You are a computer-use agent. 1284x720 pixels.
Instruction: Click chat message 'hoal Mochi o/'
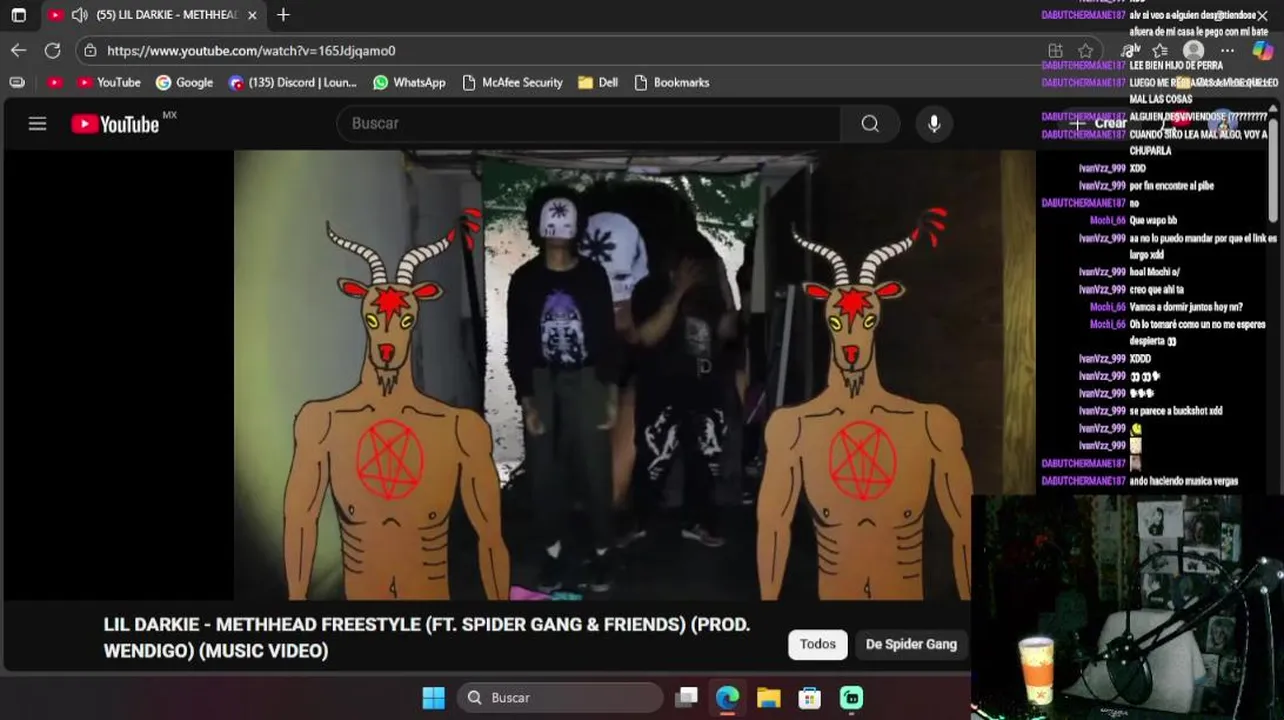pyautogui.click(x=1155, y=272)
